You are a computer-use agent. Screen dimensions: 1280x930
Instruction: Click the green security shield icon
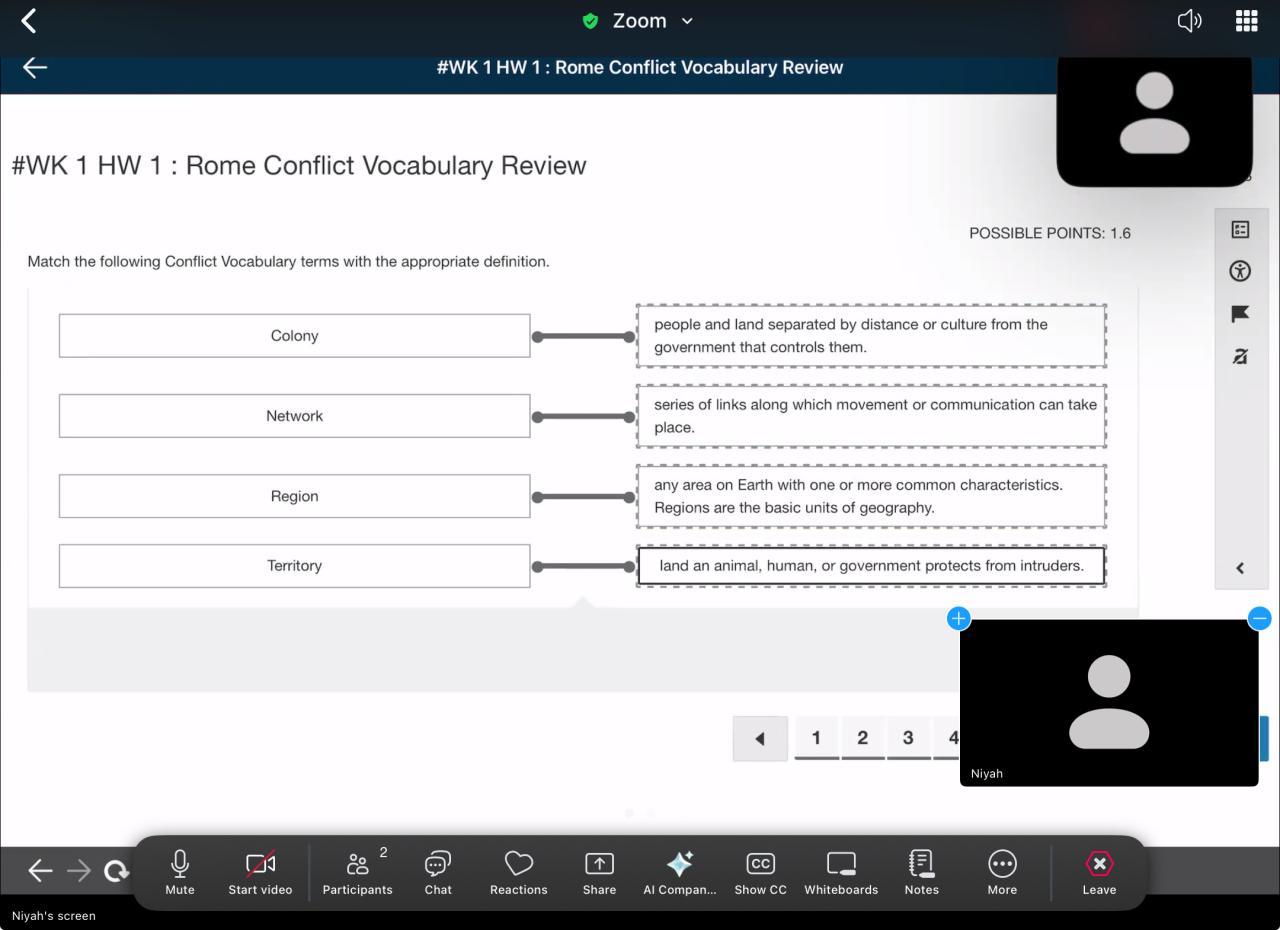coord(590,21)
